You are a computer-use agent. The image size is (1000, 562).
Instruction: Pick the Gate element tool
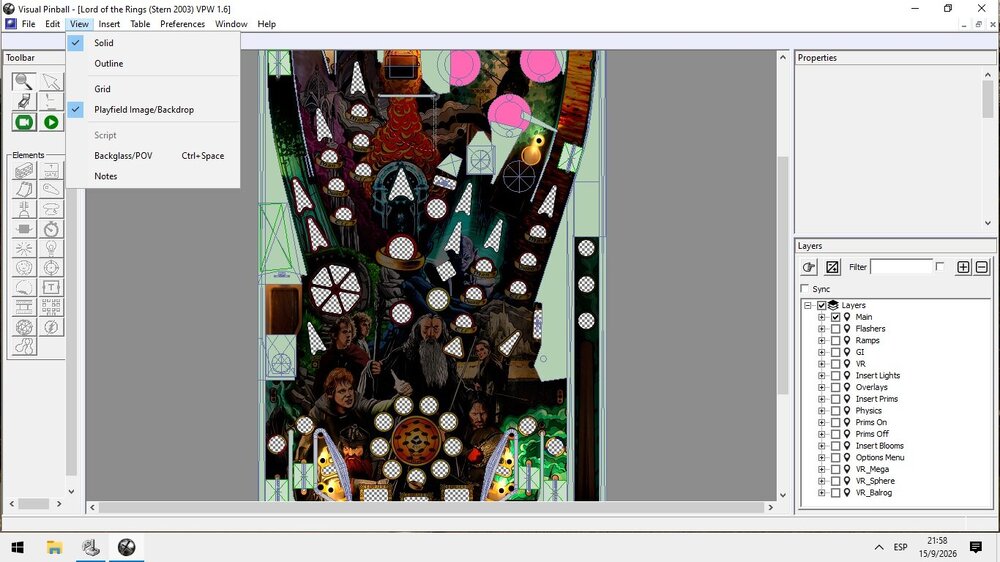point(51,170)
